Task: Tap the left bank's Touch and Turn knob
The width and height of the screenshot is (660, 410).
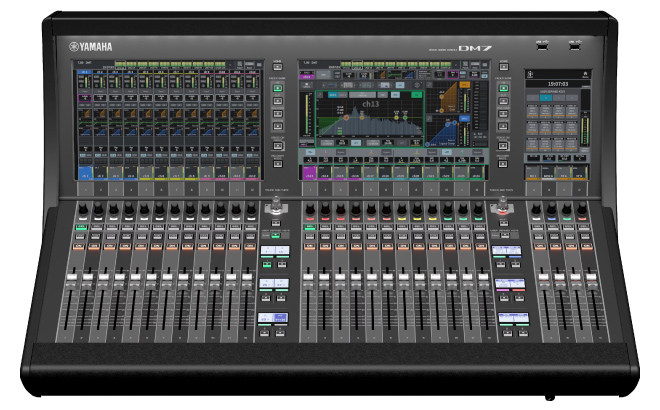Action: coord(276,206)
